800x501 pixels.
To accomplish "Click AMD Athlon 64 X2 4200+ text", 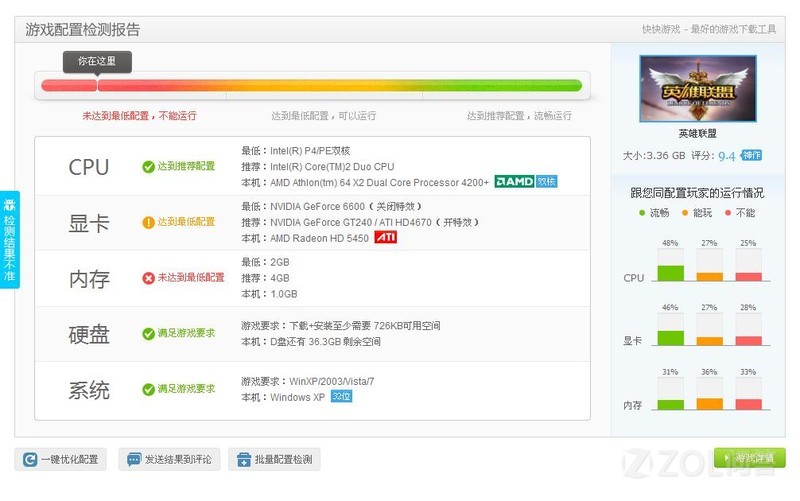I will point(379,183).
